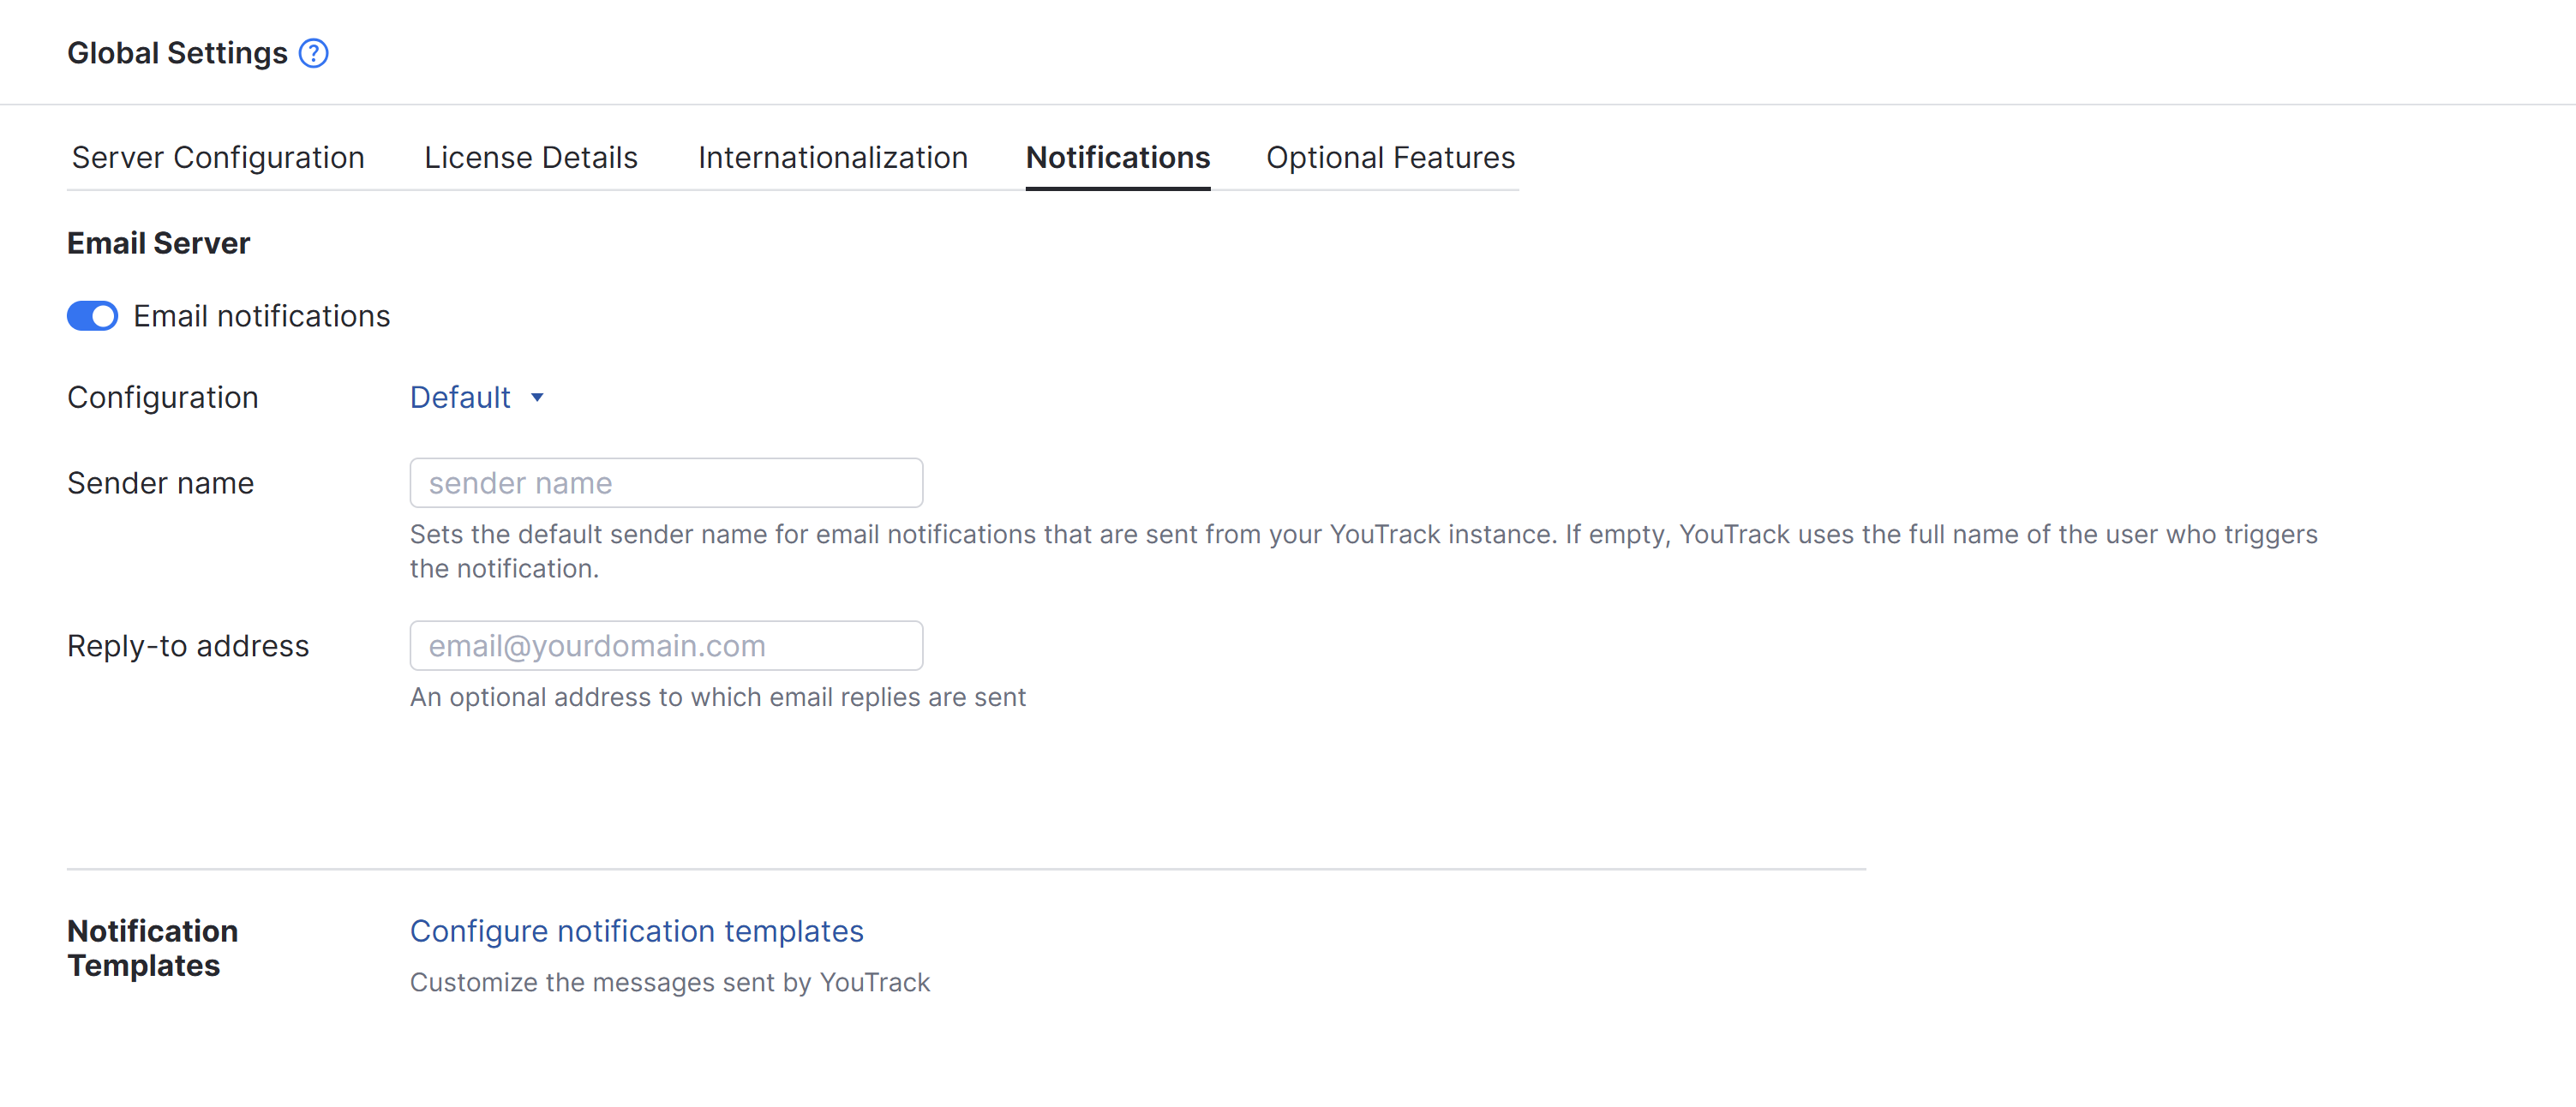Open the Optional Features tab
Image resolution: width=2576 pixels, height=1107 pixels.
pyautogui.click(x=1390, y=157)
